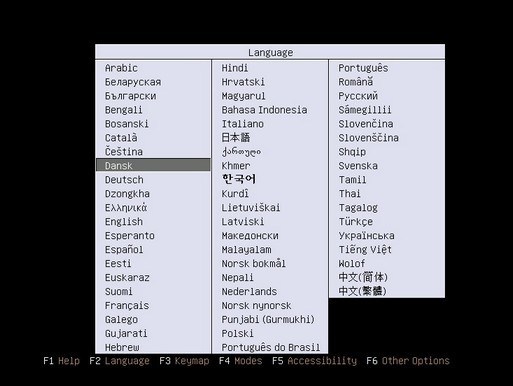Click the highlighted Dansk entry
This screenshot has width=513, height=386.
(153, 165)
